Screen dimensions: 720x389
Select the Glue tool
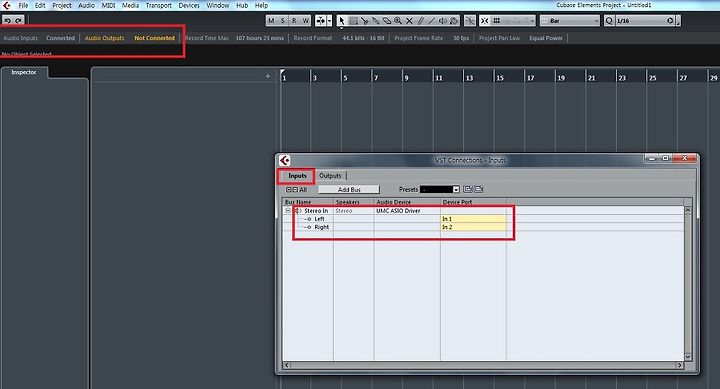click(376, 21)
